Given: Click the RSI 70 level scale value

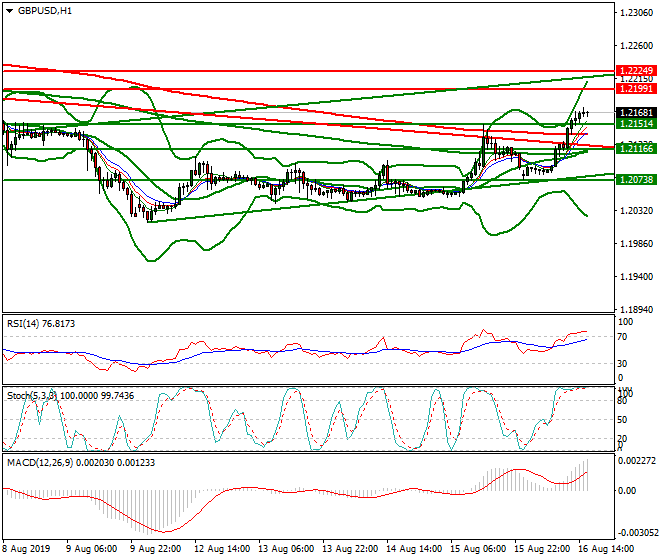Looking at the screenshot, I should pos(623,337).
